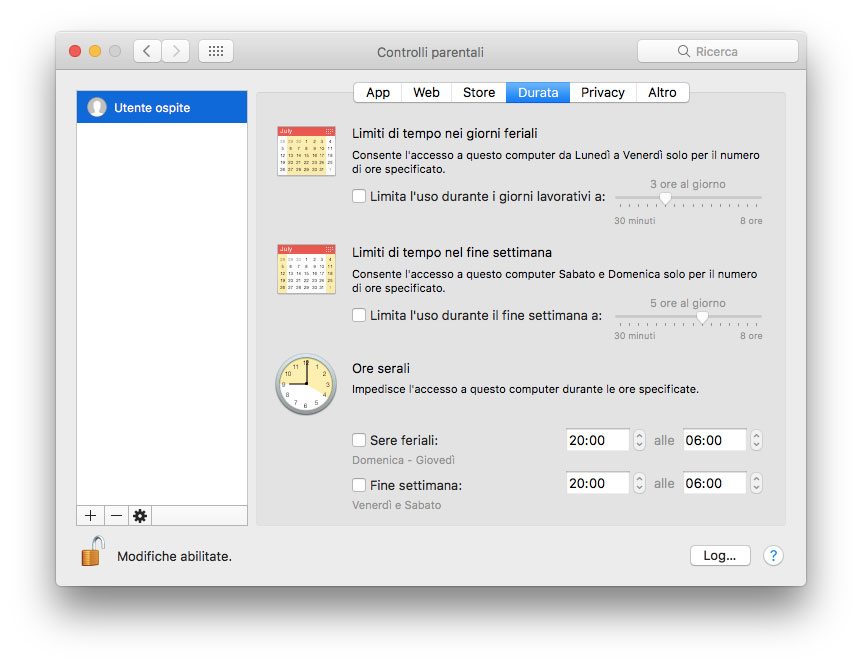Image resolution: width=862 pixels, height=666 pixels.
Task: Click Fine settimana 06:00 end time field
Action: click(x=714, y=483)
